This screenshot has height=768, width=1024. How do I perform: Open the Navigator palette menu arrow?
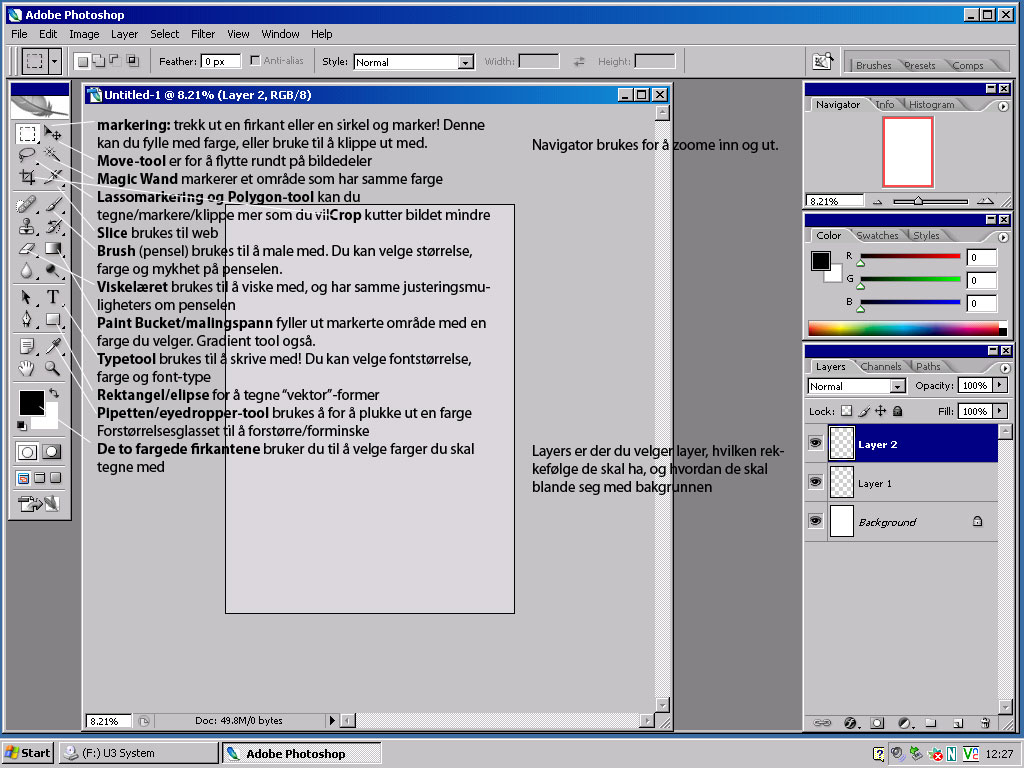click(1004, 106)
